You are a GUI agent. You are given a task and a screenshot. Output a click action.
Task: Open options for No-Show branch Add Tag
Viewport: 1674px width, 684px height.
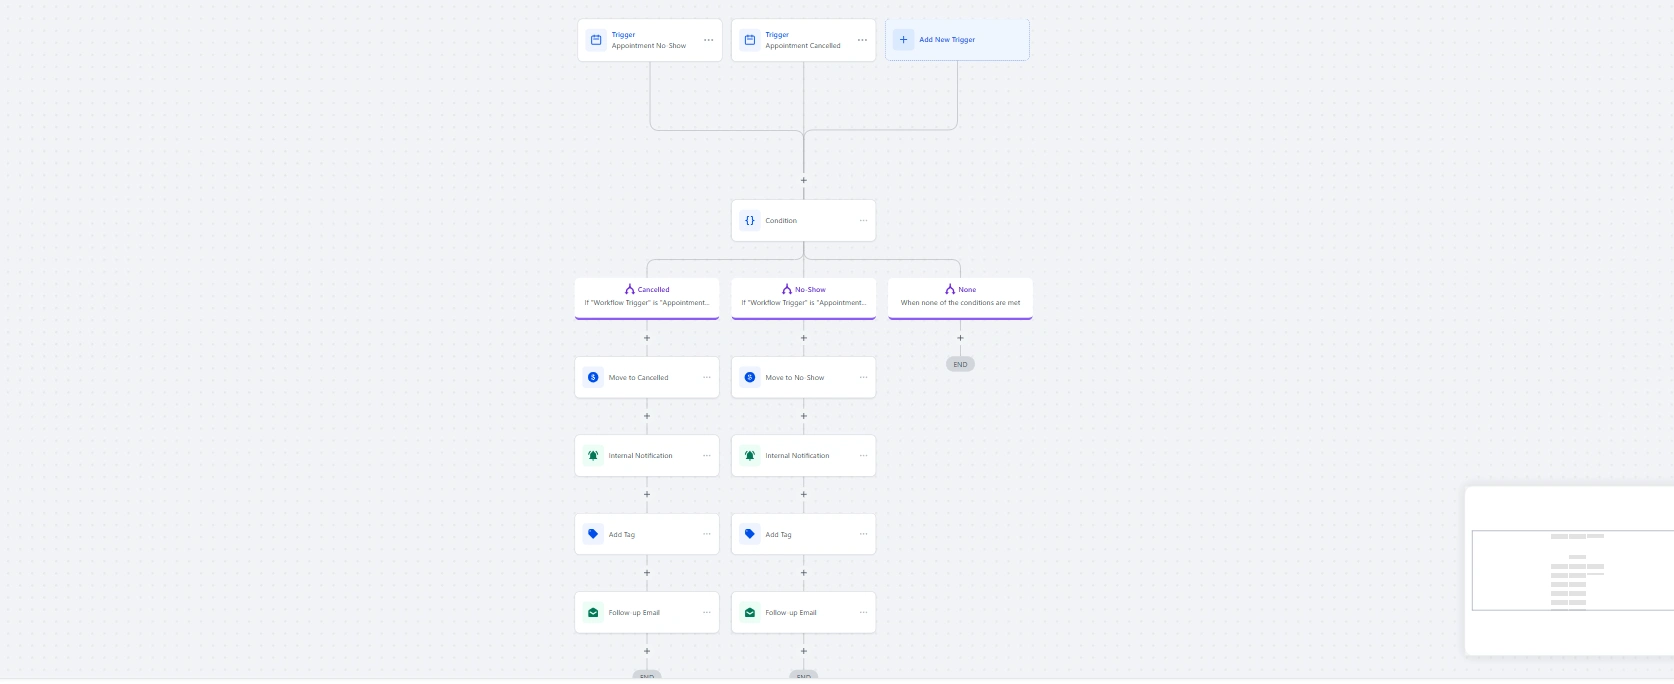point(863,534)
